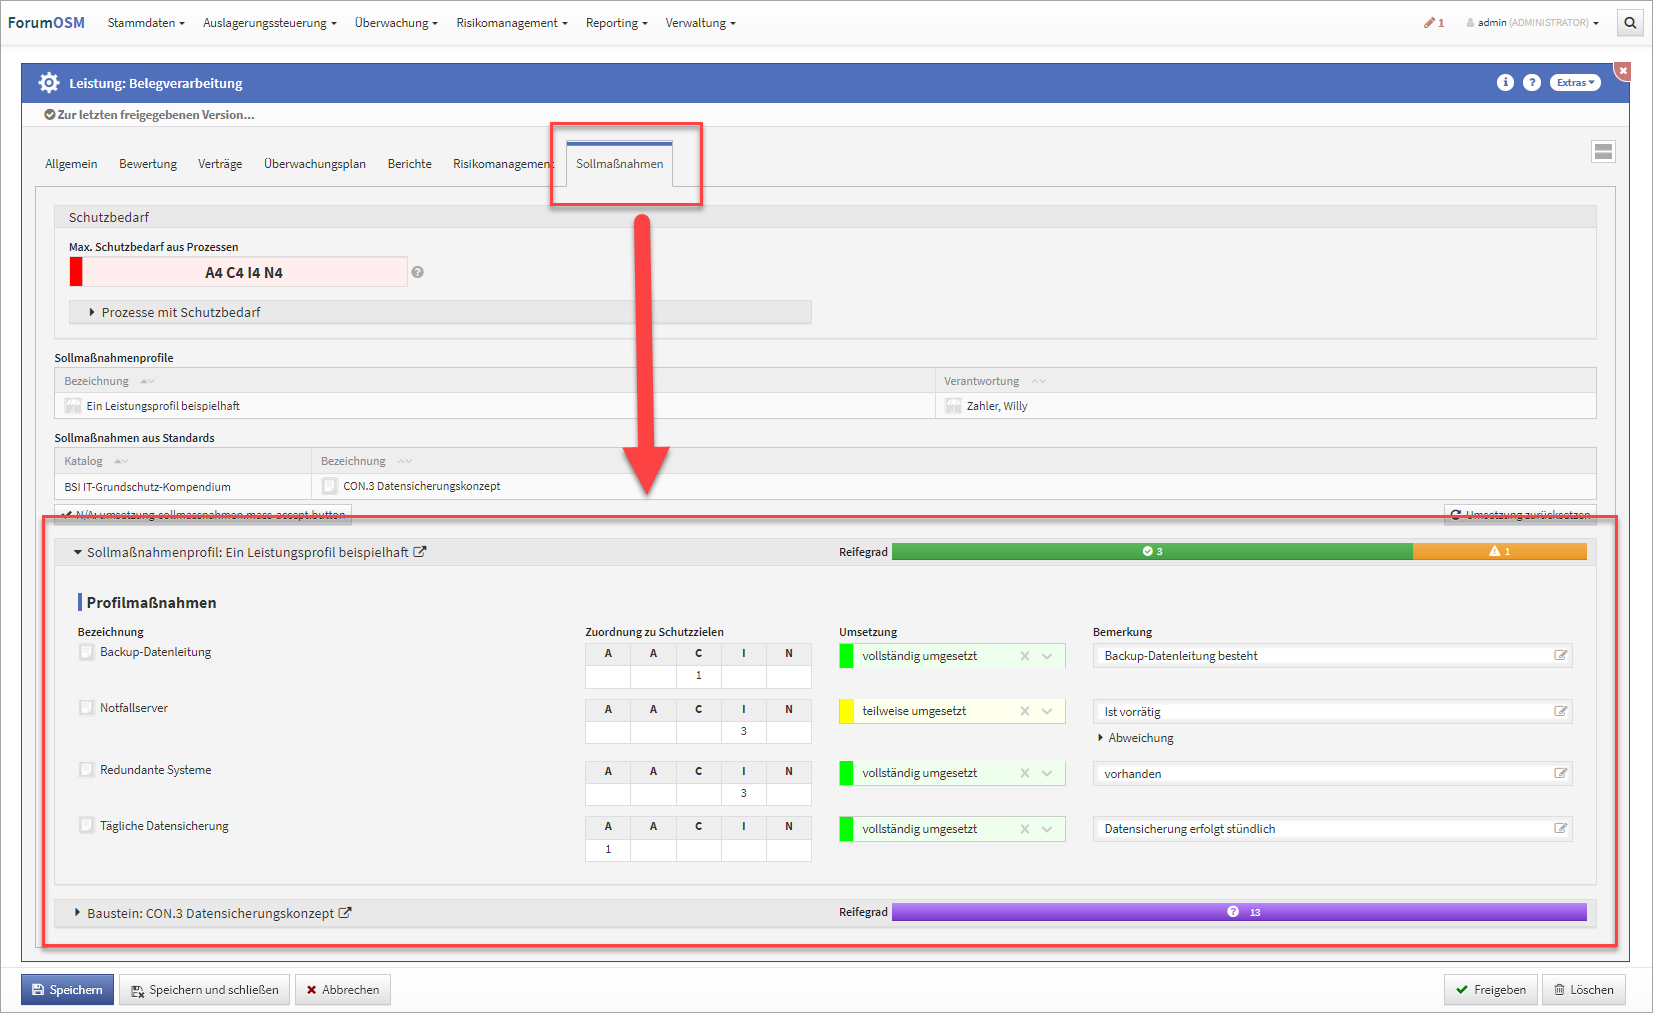
Task: Toggle the Backup-Datenleitung checkbox
Action: (86, 652)
